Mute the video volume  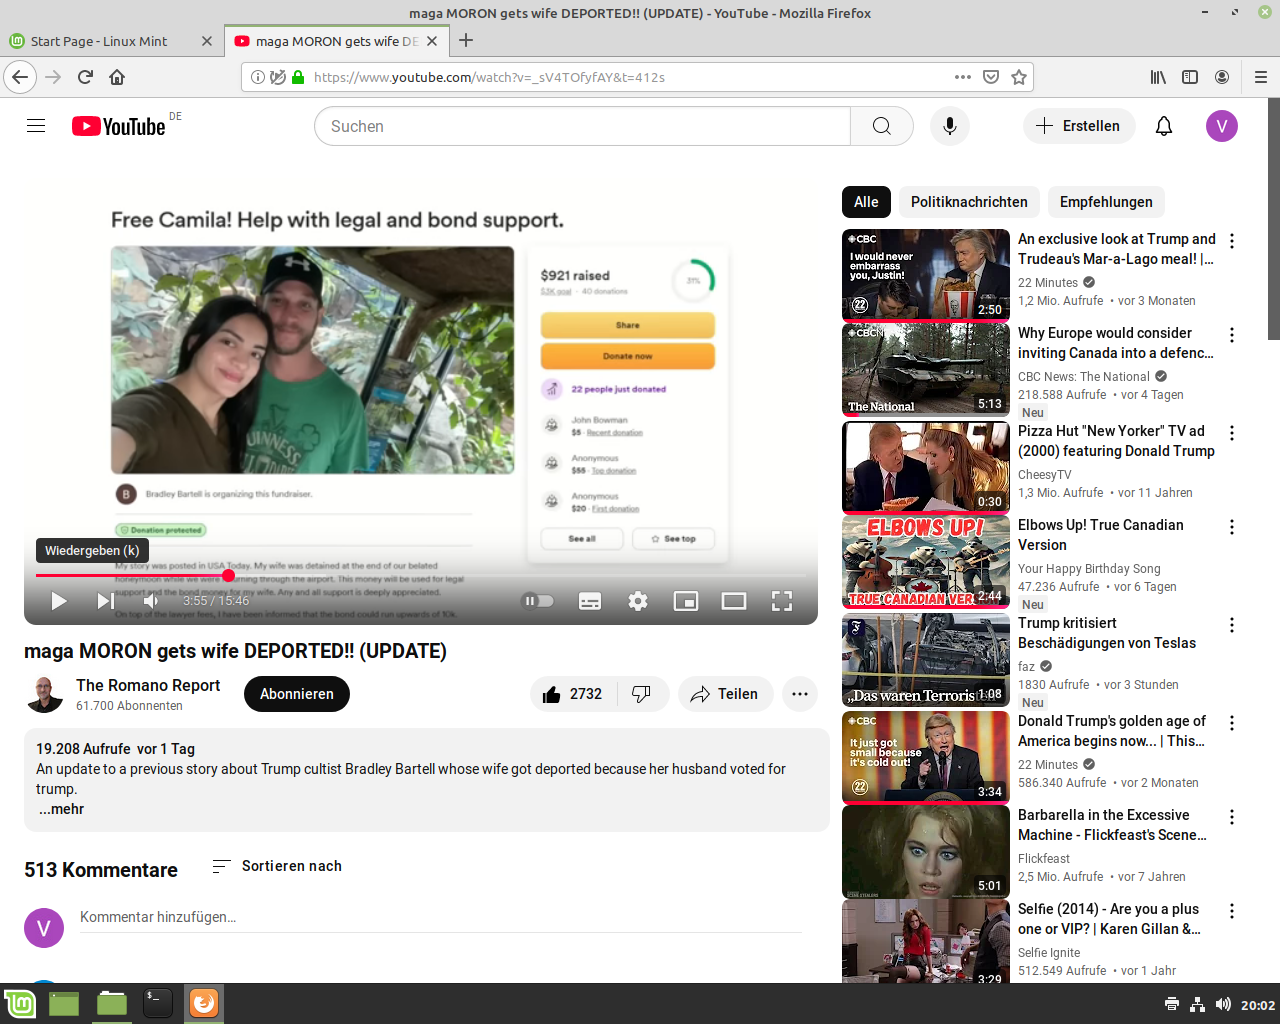[151, 601]
